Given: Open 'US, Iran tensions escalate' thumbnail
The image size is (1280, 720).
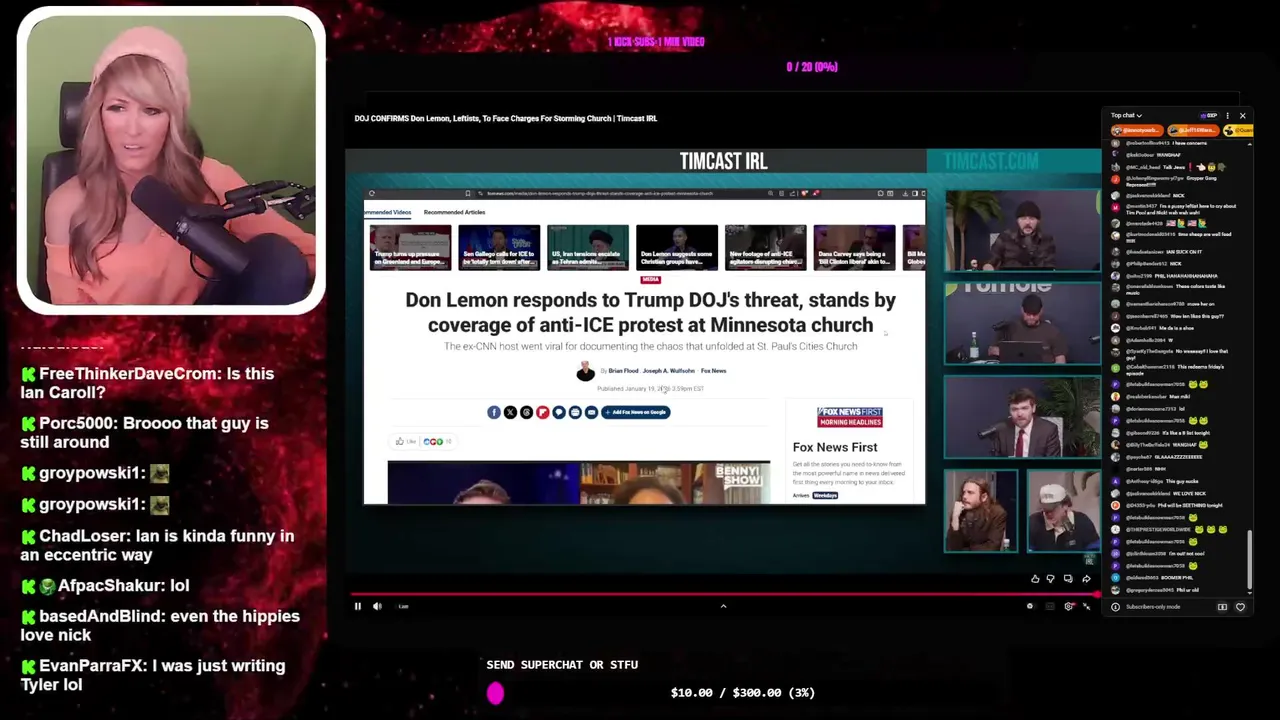Looking at the screenshot, I should (x=588, y=248).
